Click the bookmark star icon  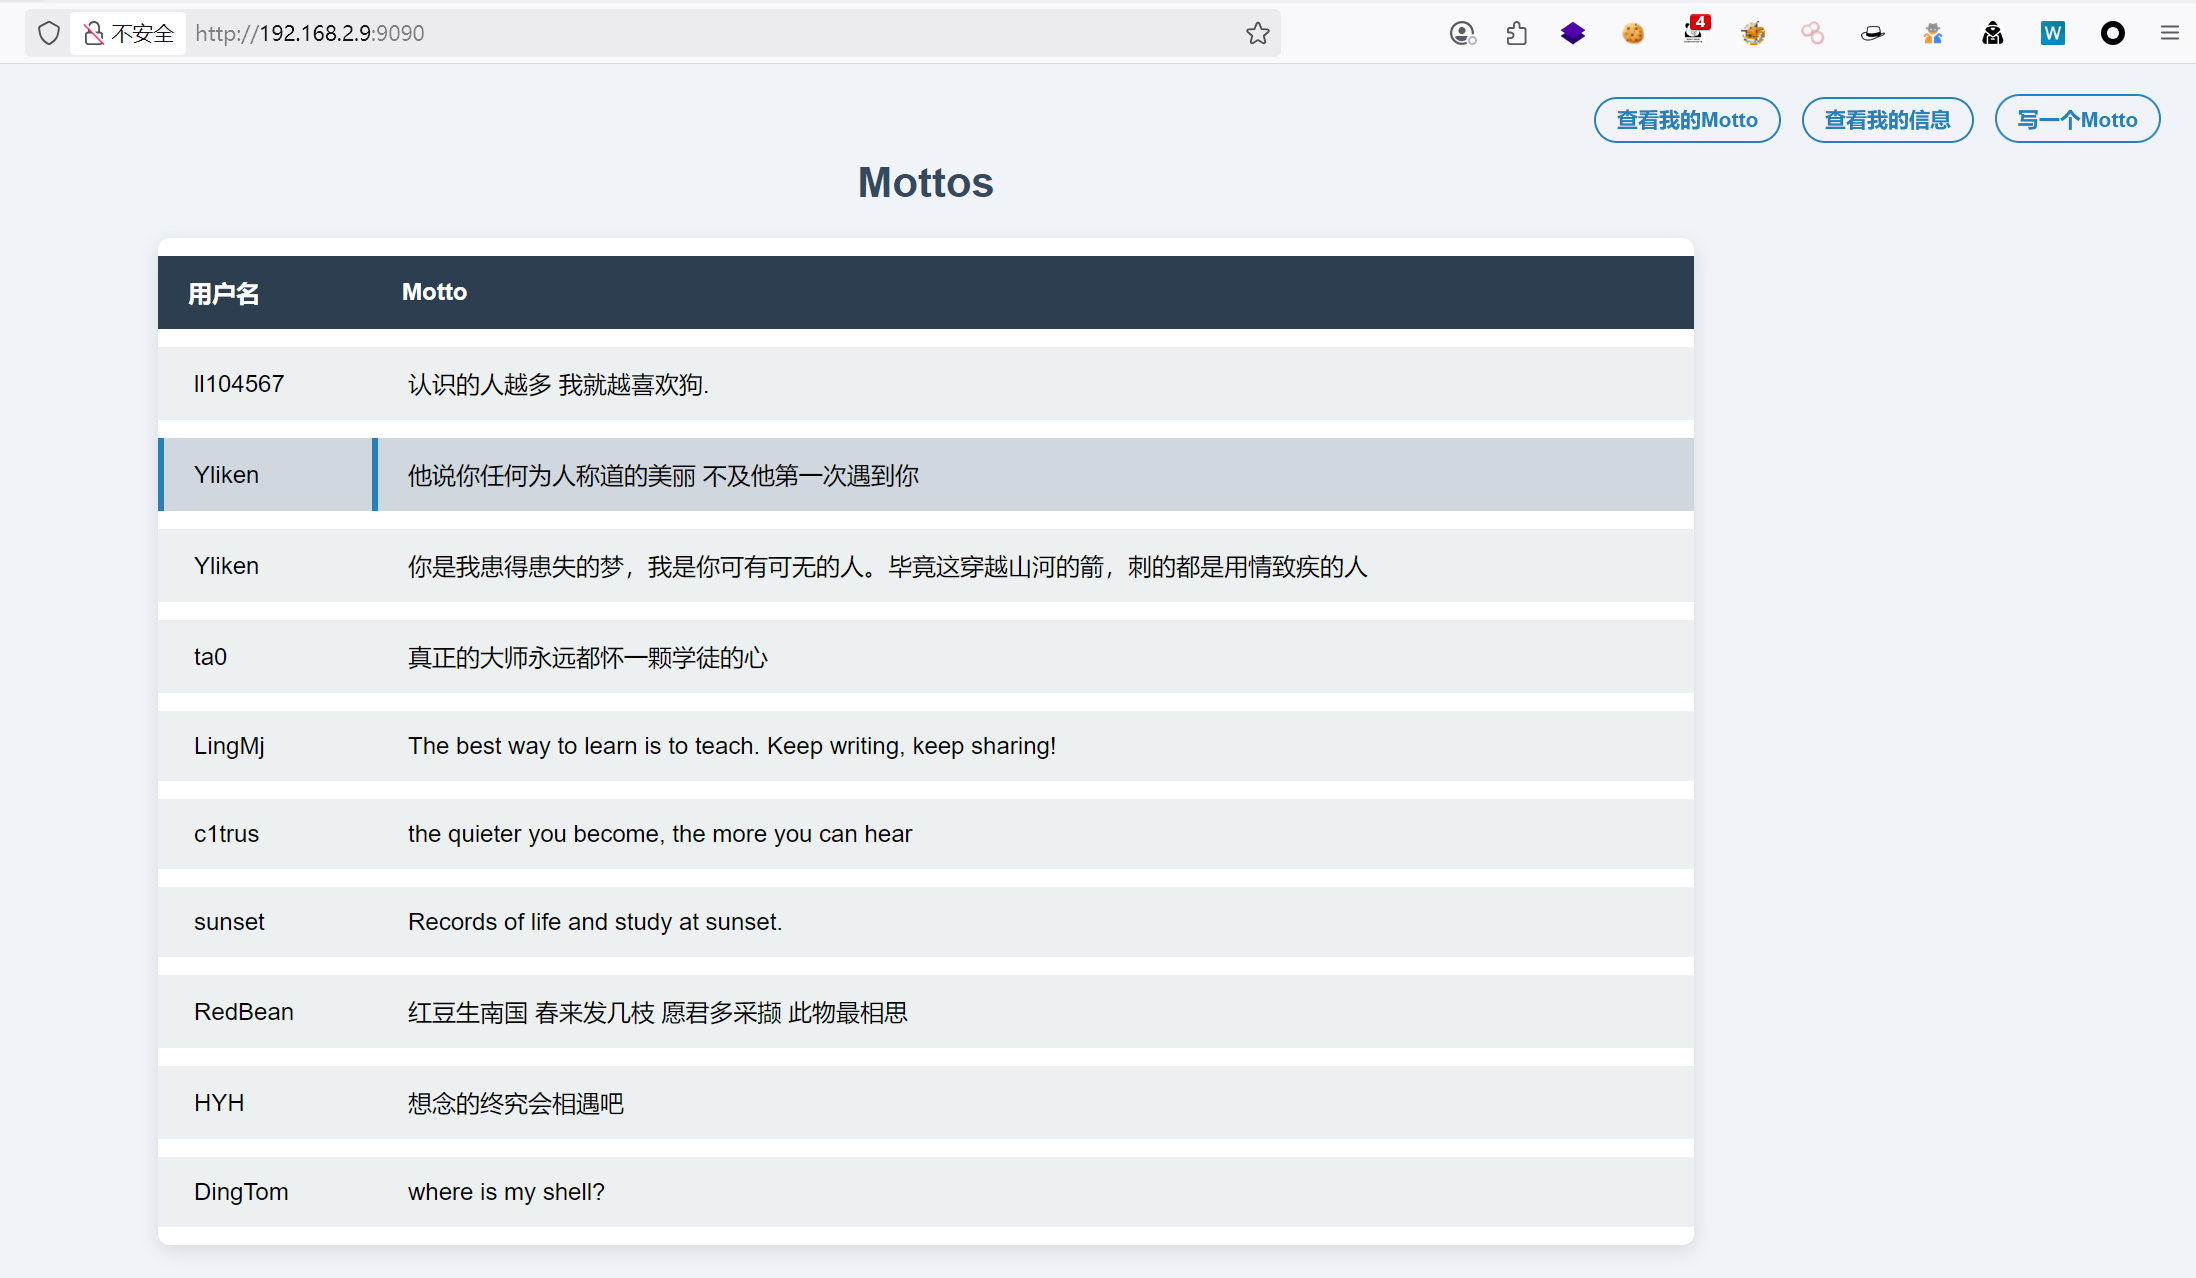point(1257,34)
